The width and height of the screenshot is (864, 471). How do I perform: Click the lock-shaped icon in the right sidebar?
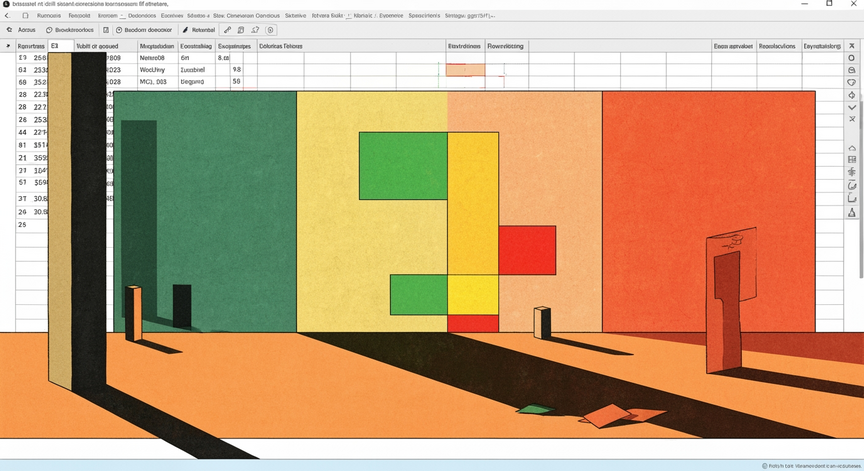(x=852, y=70)
